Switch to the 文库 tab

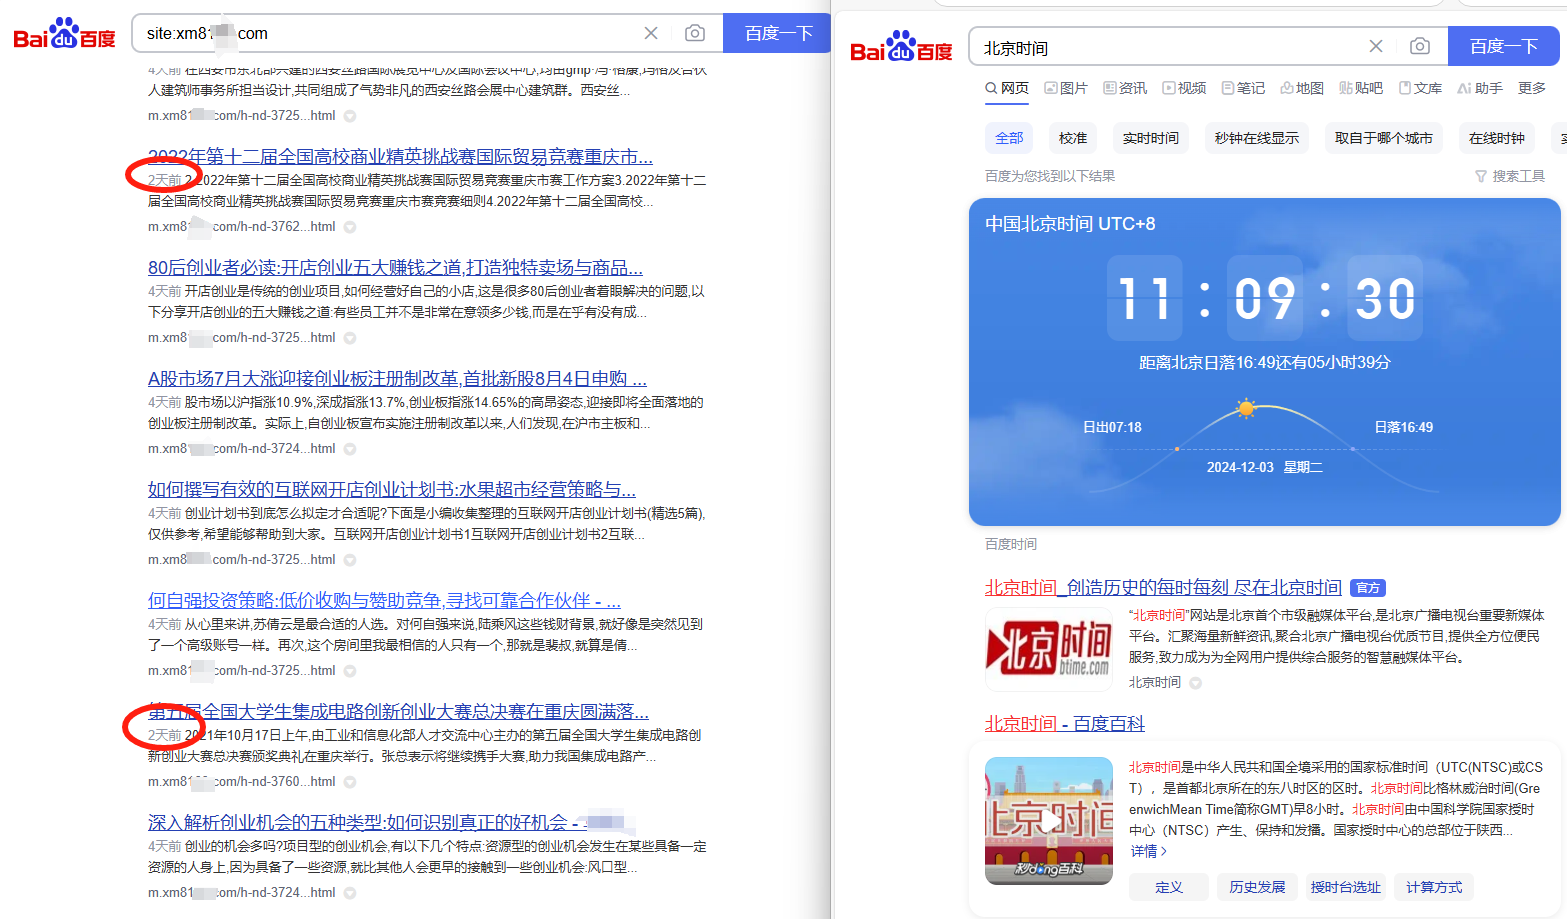(1420, 88)
